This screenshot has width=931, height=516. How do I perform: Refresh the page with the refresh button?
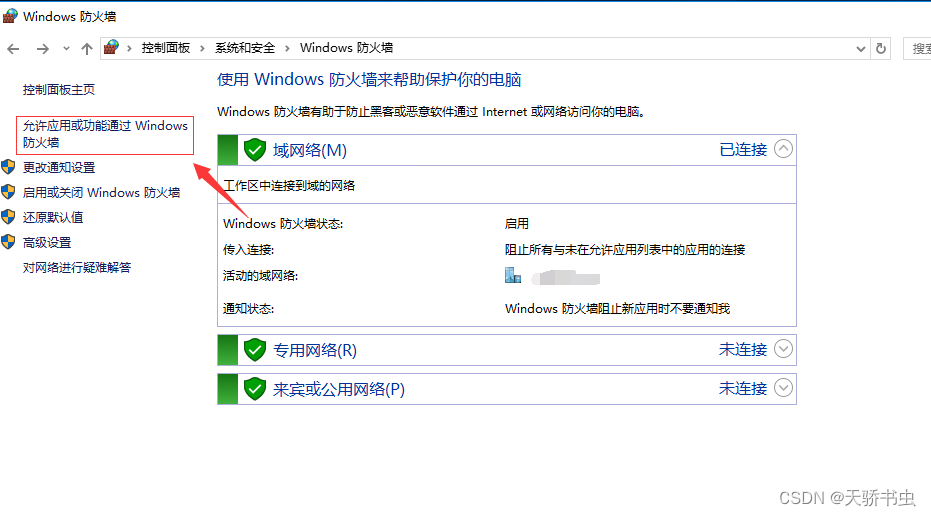881,49
